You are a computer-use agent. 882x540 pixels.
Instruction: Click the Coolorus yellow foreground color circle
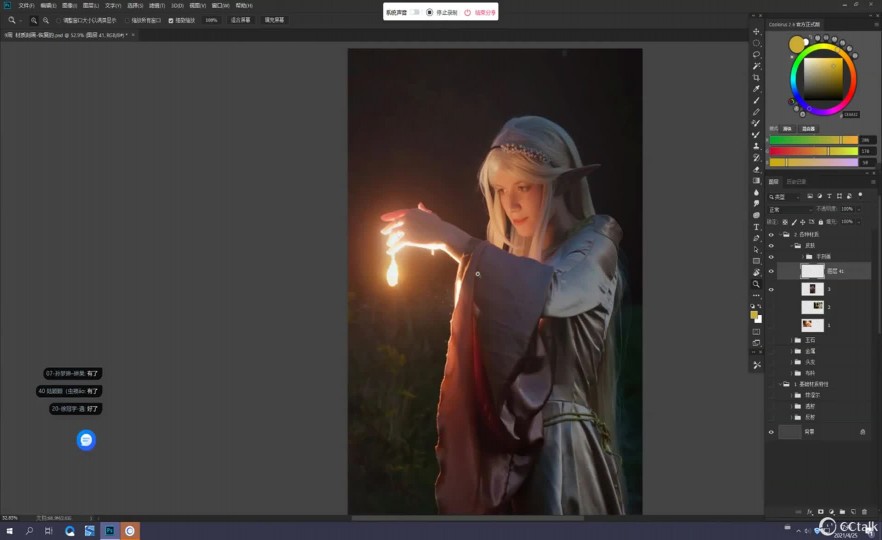click(x=796, y=44)
